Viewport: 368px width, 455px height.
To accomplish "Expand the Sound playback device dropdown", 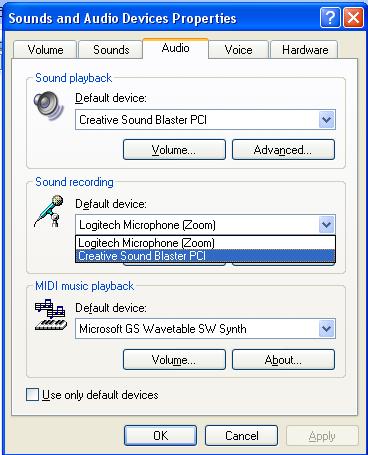I will pos(326,120).
